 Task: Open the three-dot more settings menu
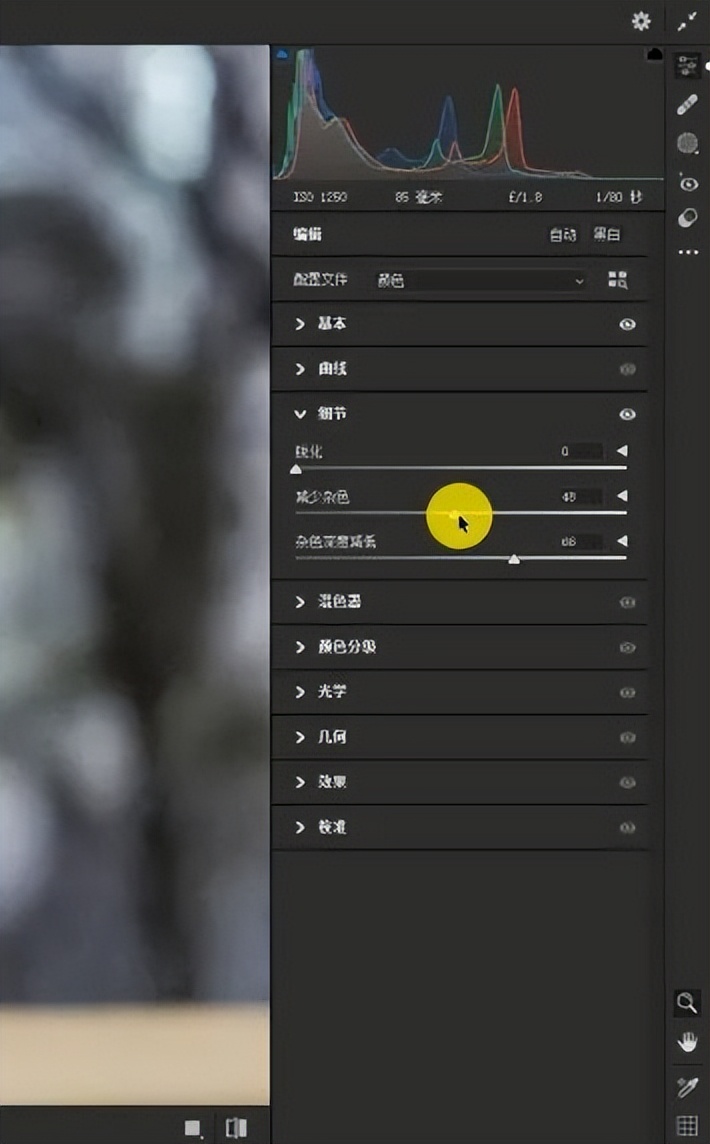point(688,252)
